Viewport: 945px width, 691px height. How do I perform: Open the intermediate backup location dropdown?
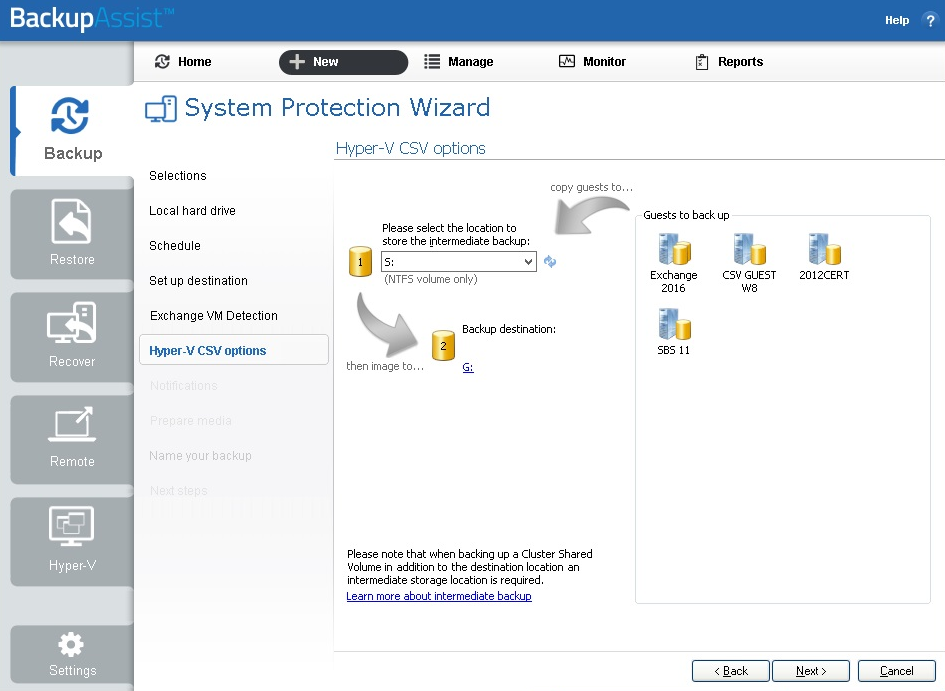pyautogui.click(x=459, y=261)
